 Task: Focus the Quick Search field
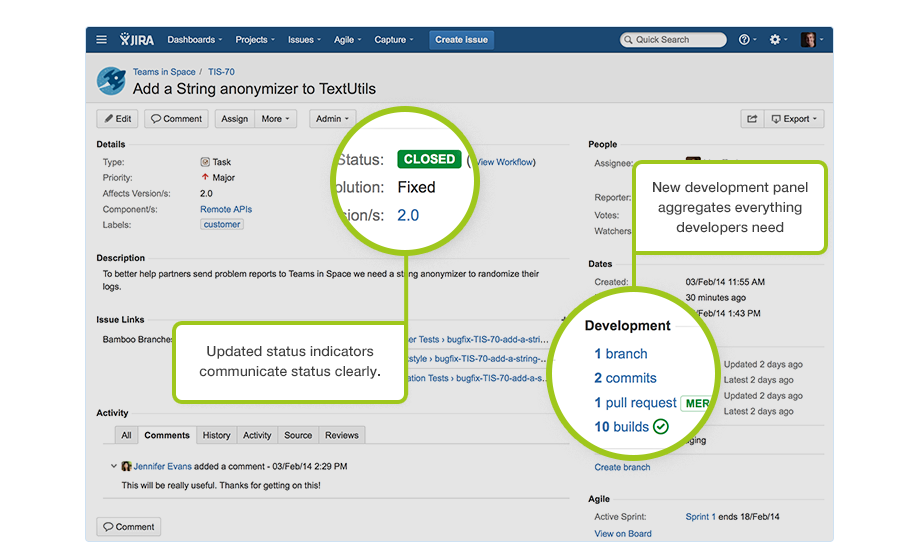pos(673,40)
